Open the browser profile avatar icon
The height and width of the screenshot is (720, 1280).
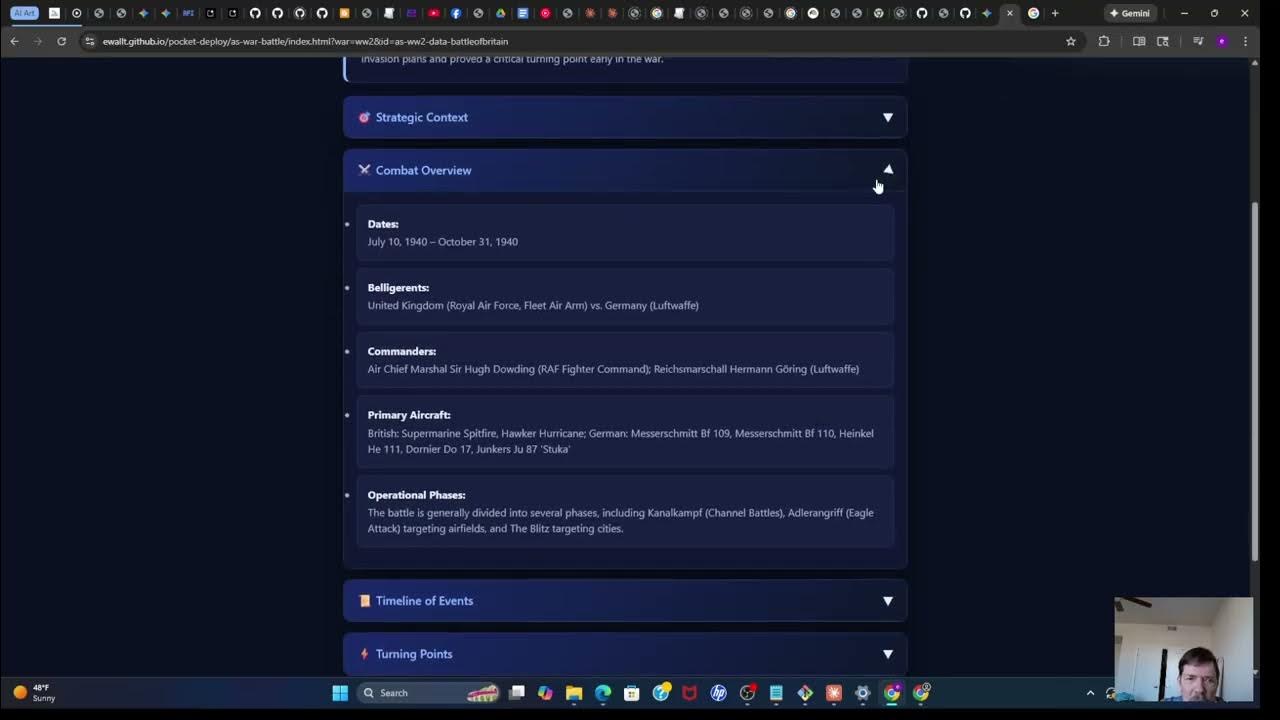(x=1221, y=41)
